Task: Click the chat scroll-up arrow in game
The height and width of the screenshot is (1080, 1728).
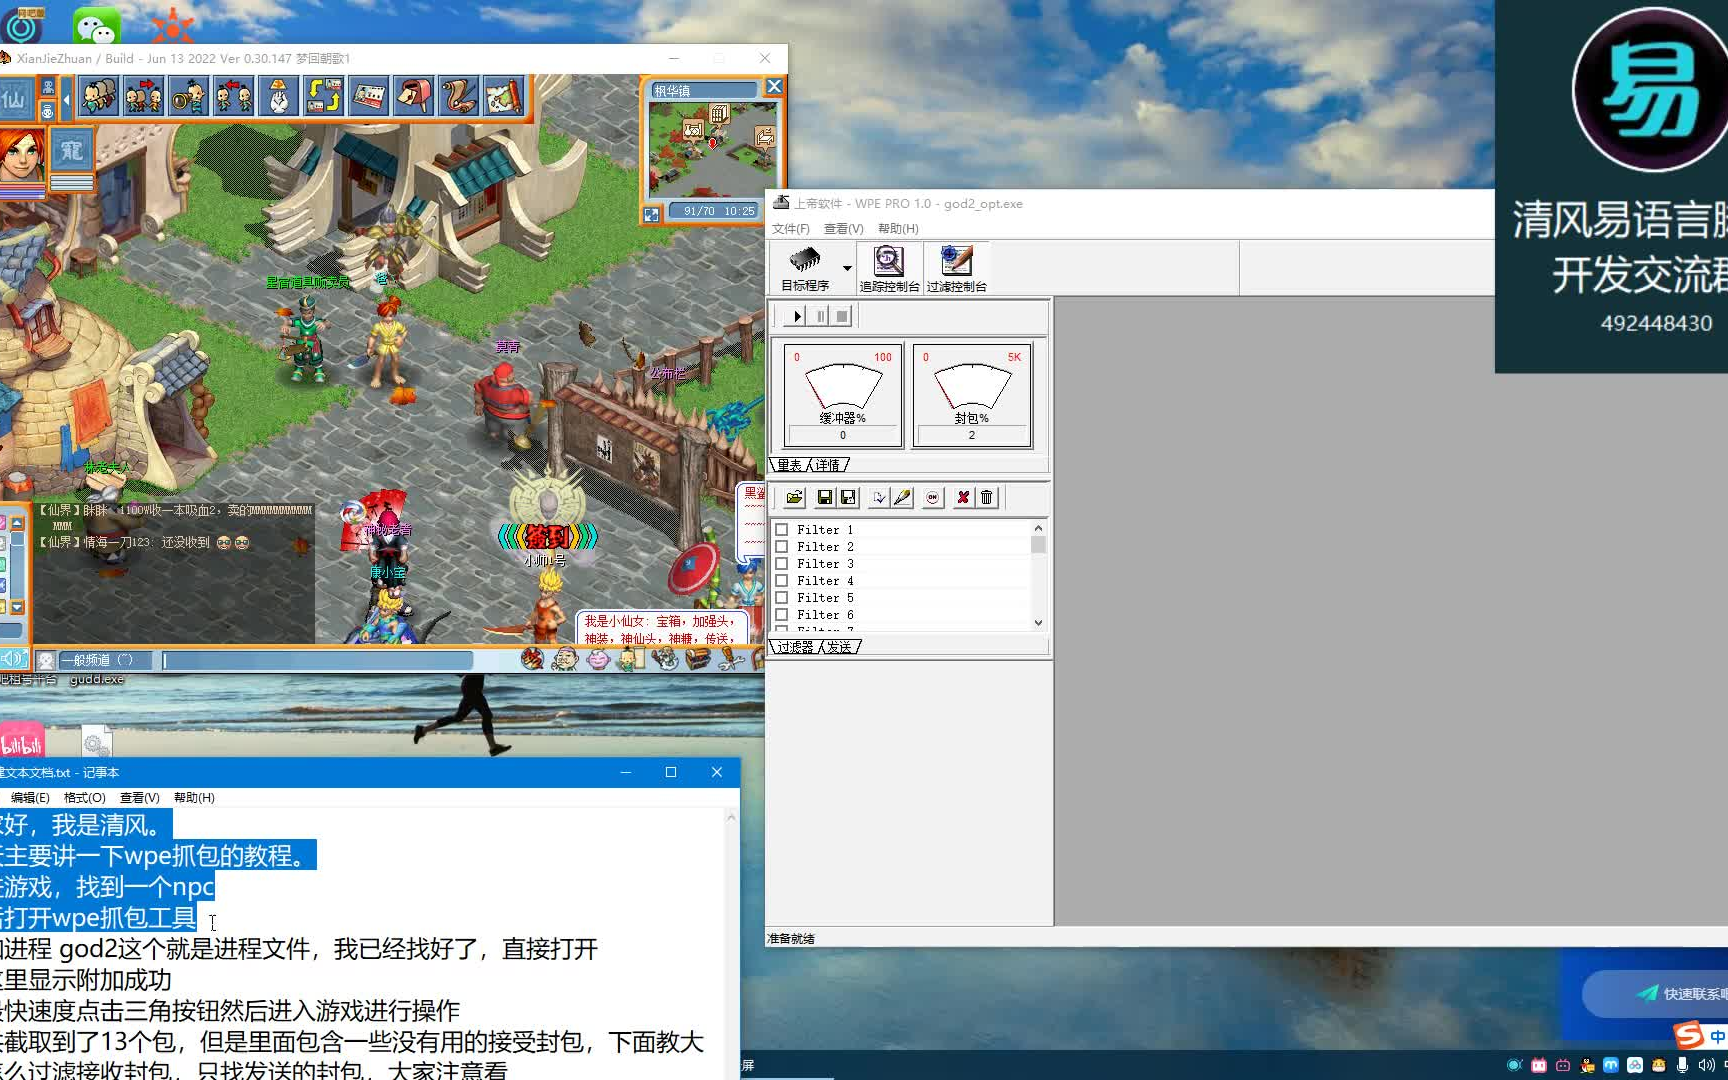Action: 17,523
